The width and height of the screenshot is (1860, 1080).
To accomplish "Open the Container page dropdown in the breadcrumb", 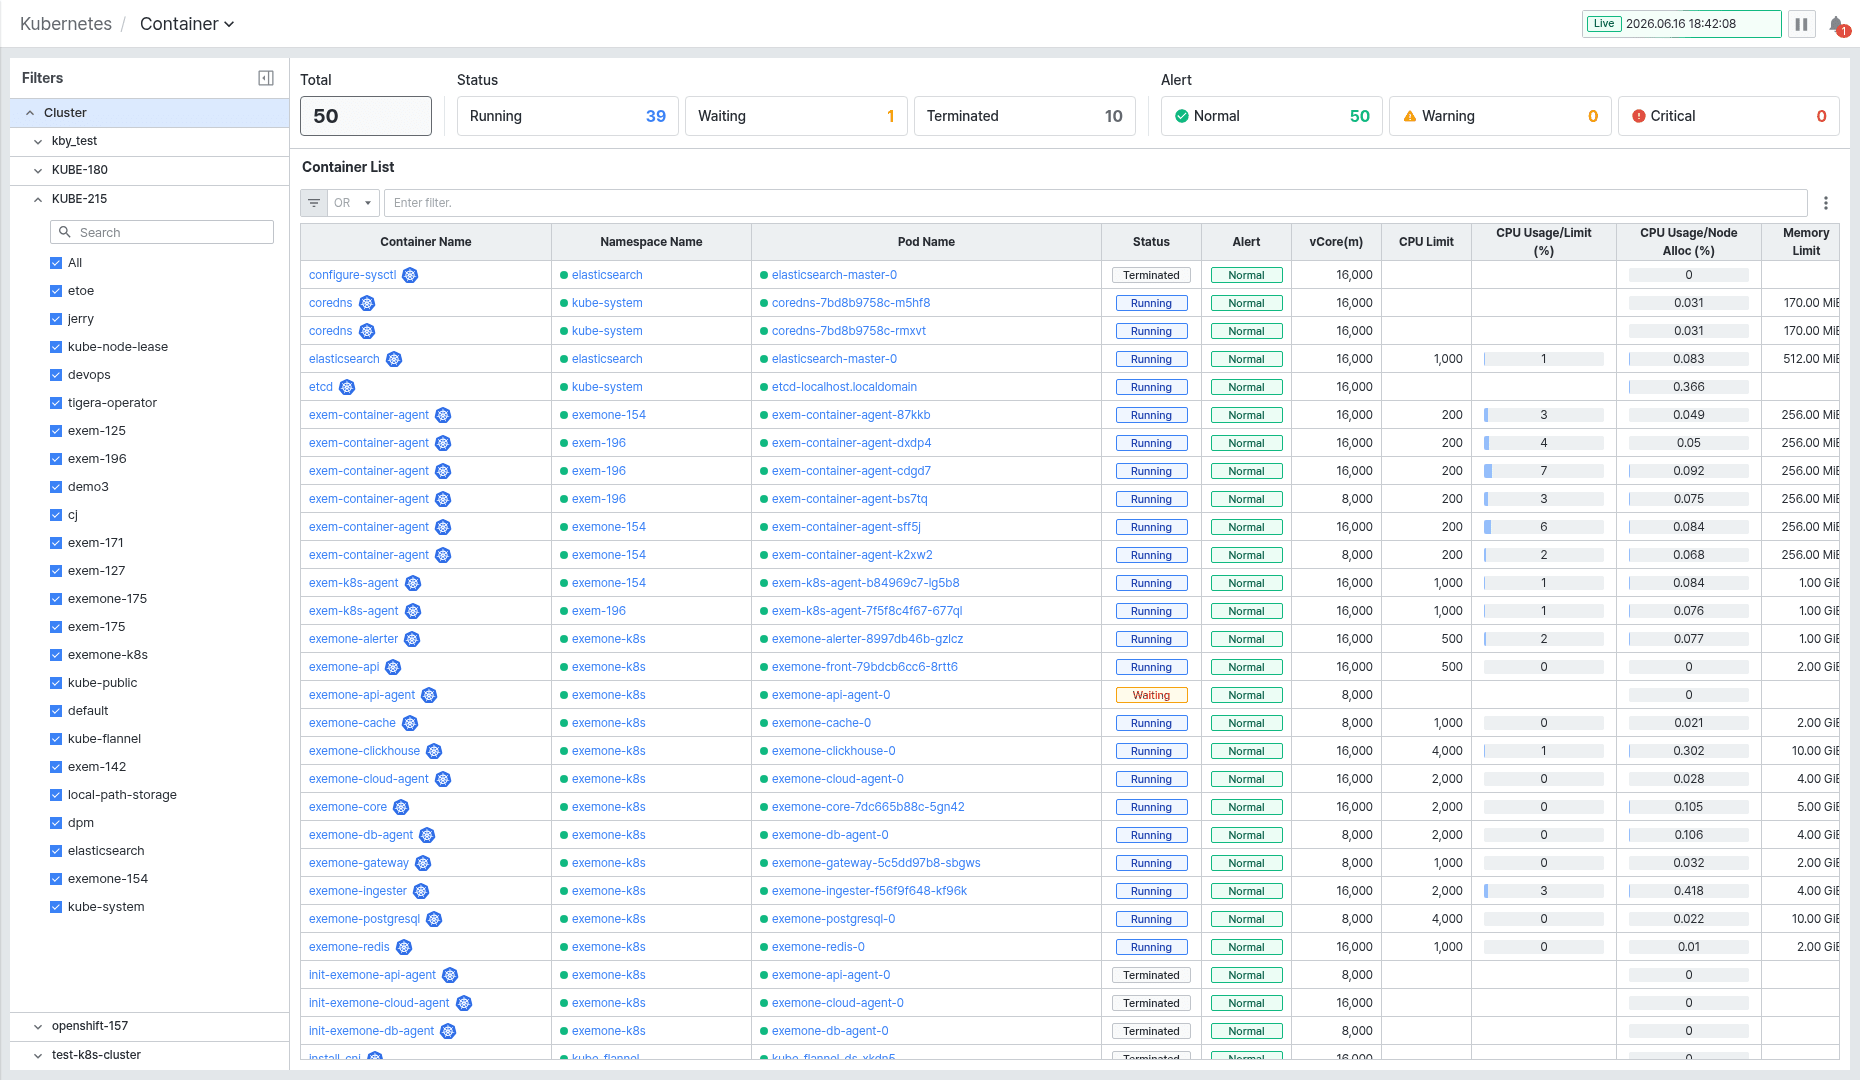I will pyautogui.click(x=187, y=24).
